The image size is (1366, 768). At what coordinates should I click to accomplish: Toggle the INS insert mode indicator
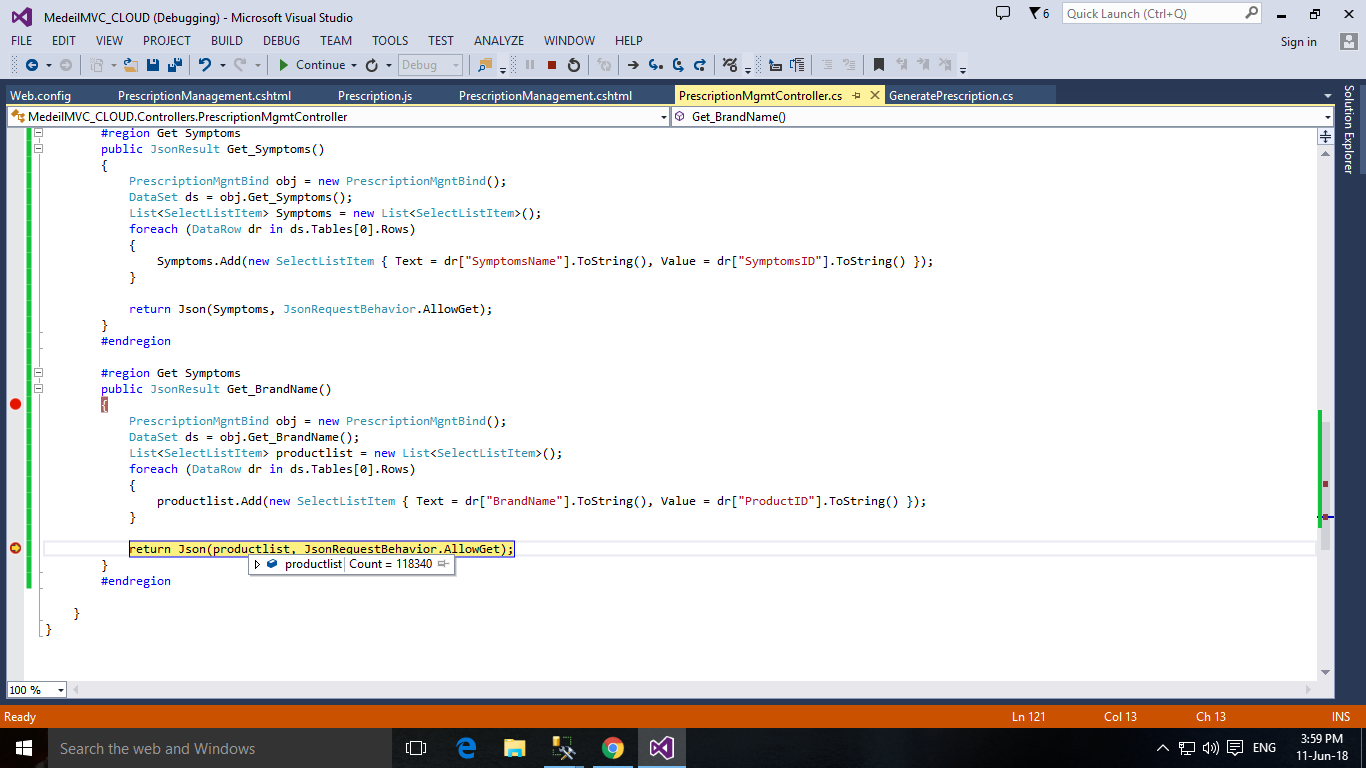[x=1340, y=716]
